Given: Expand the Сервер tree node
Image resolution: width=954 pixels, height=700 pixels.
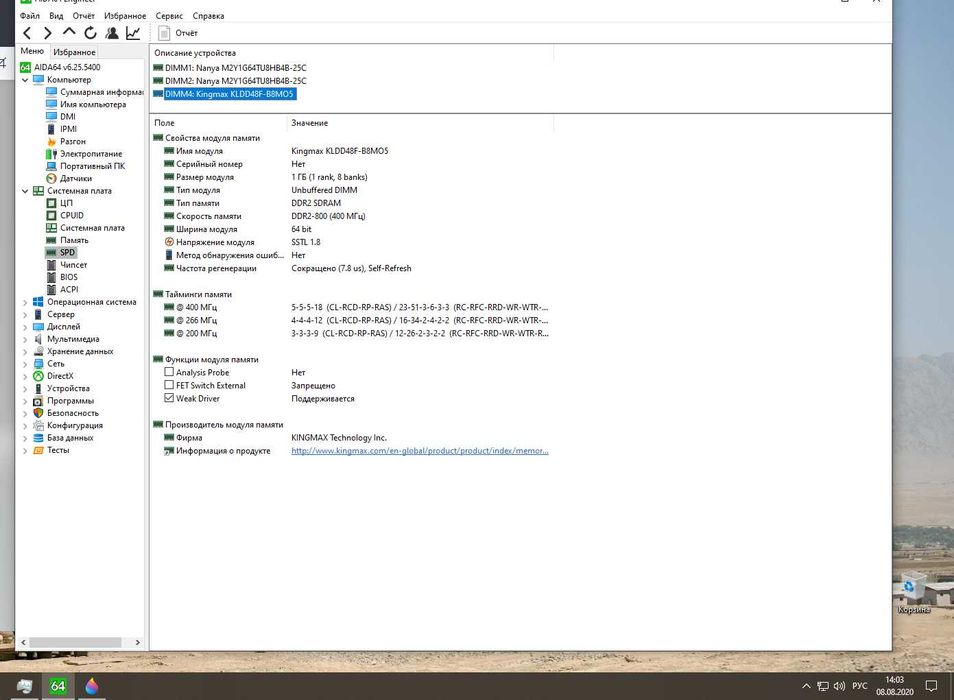Looking at the screenshot, I should [25, 314].
